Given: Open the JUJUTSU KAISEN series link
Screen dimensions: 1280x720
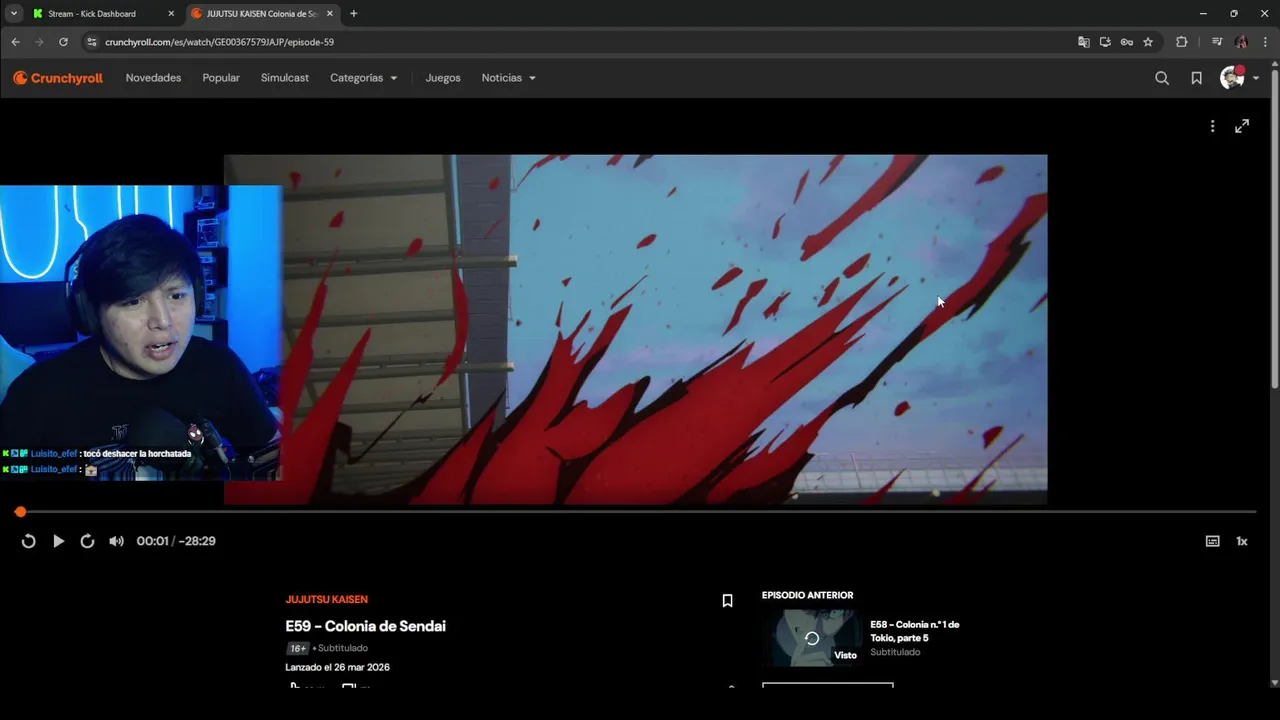Looking at the screenshot, I should pyautogui.click(x=326, y=599).
